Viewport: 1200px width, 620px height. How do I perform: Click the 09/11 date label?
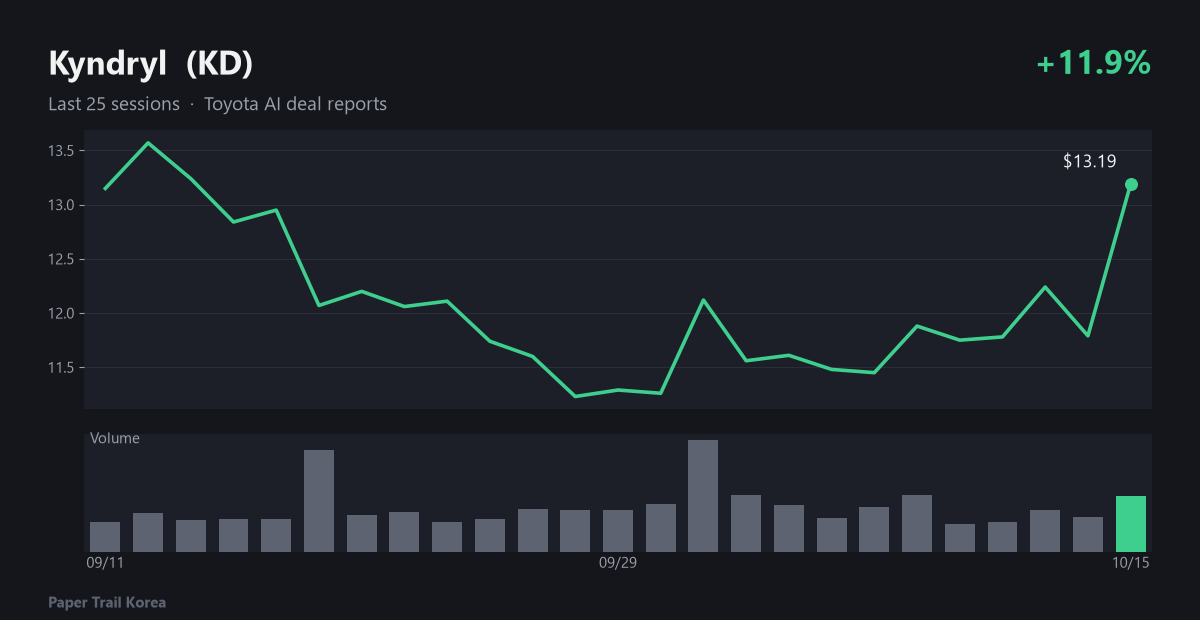click(105, 563)
